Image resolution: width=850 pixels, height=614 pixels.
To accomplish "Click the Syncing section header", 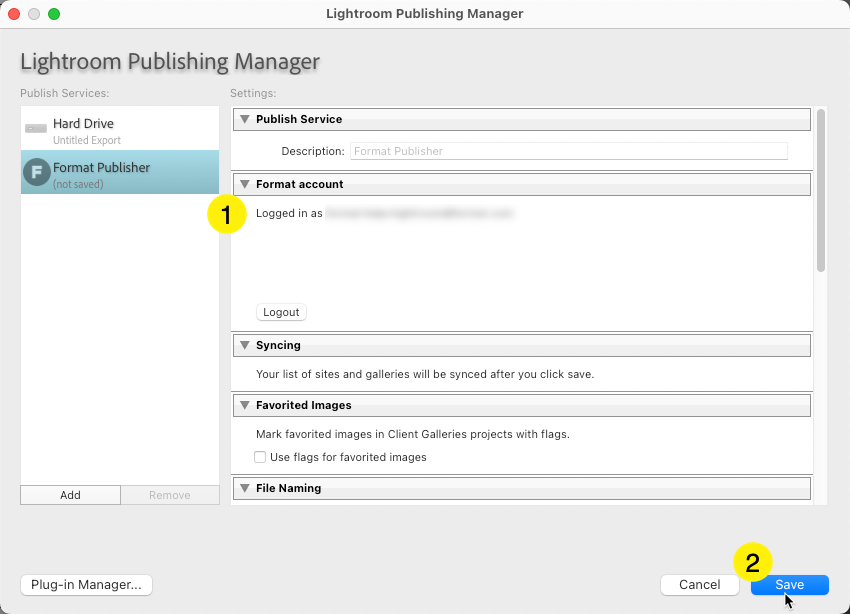I will pyautogui.click(x=522, y=345).
